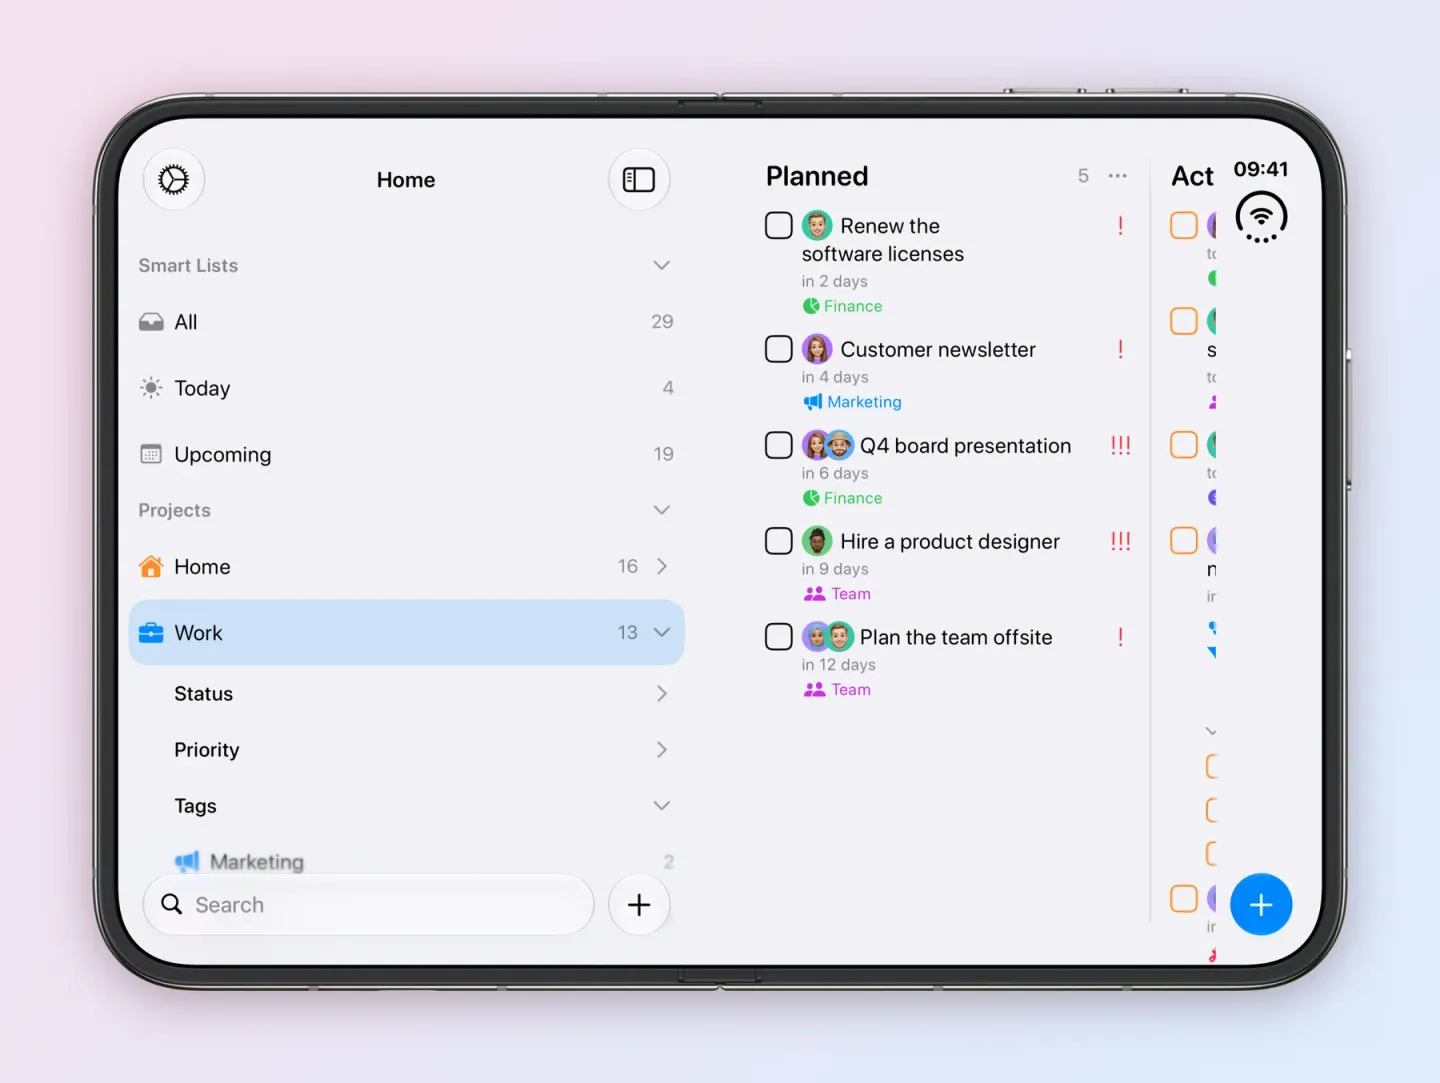
Task: Click the Home project house icon
Action: pyautogui.click(x=151, y=567)
